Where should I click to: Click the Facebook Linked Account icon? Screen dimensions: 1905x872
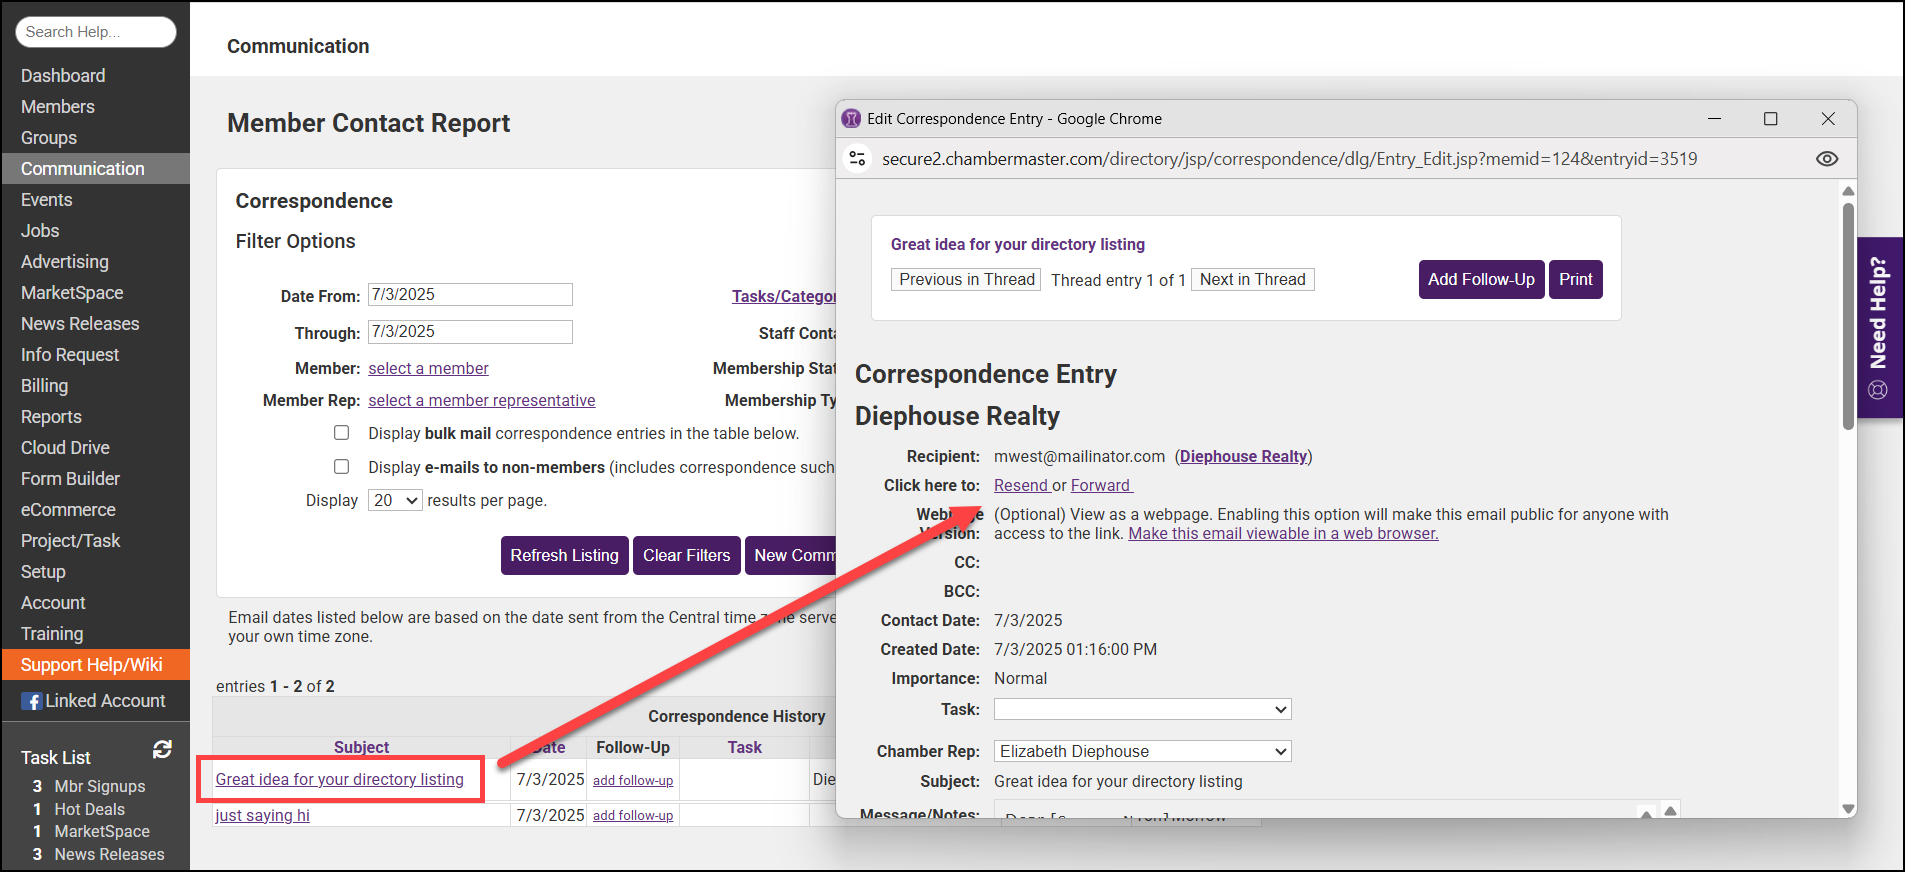(32, 702)
